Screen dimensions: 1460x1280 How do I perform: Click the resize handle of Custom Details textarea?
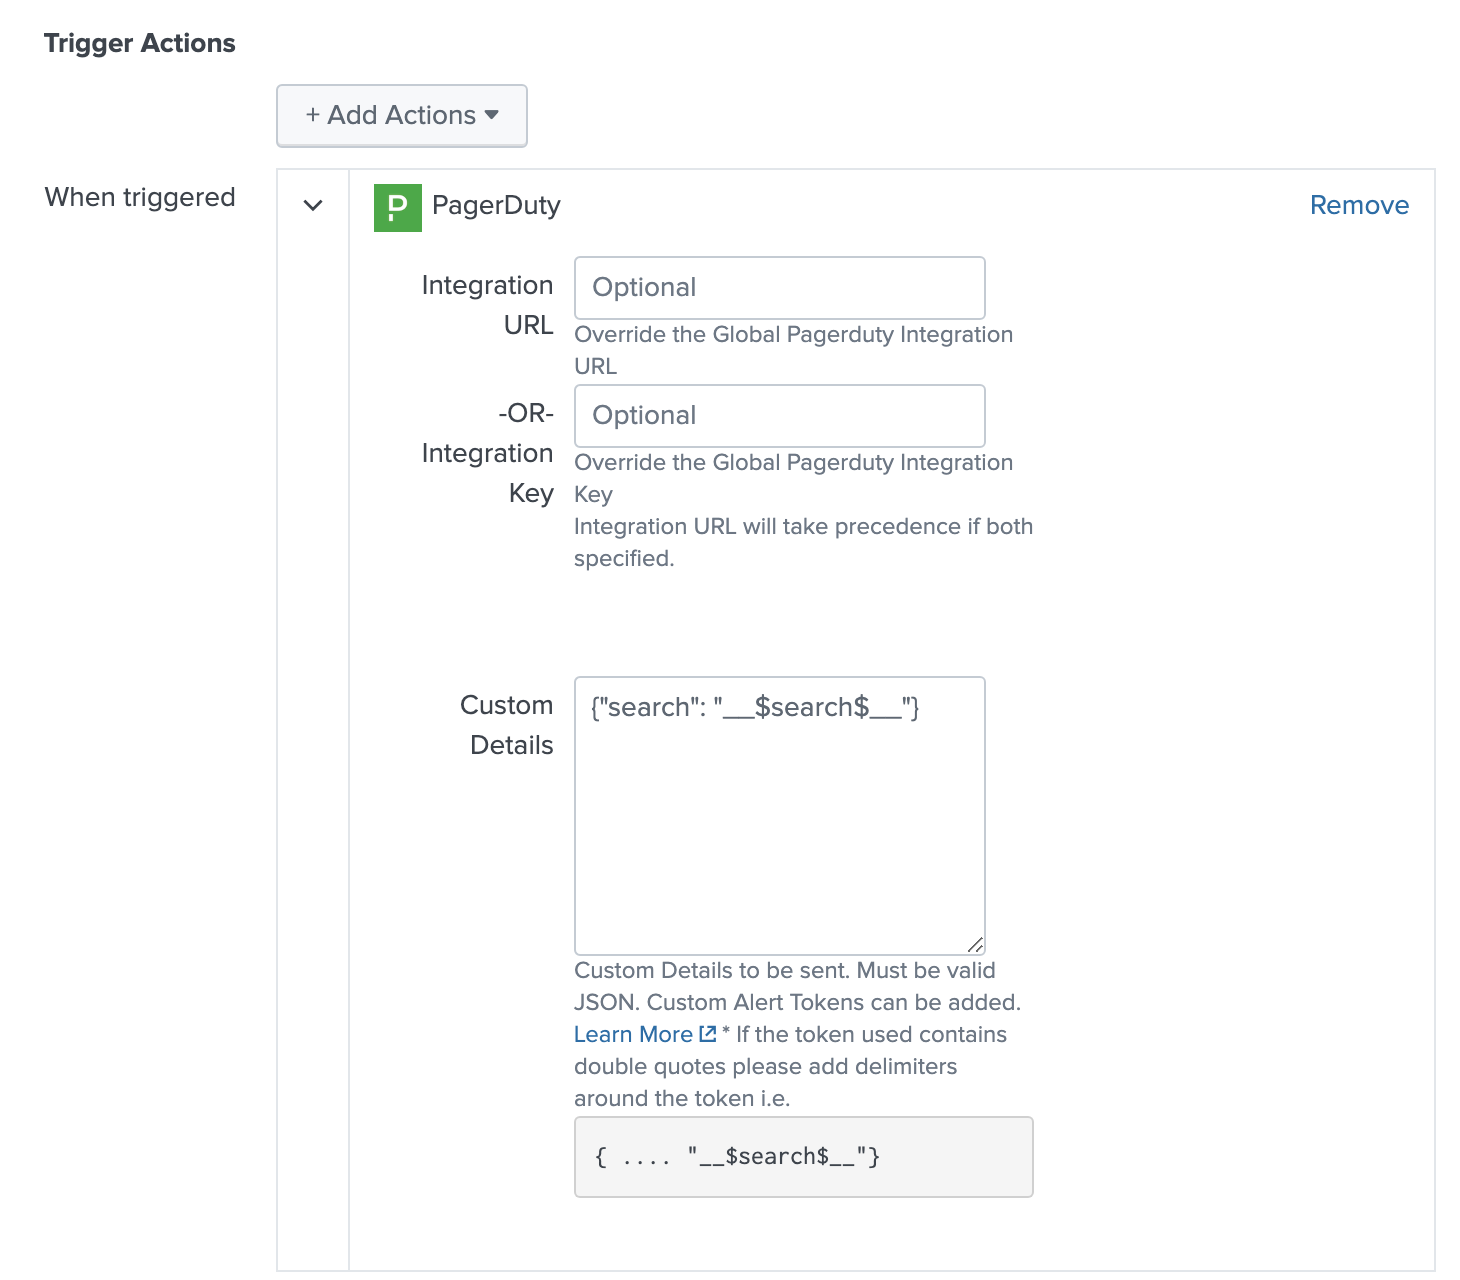click(975, 944)
